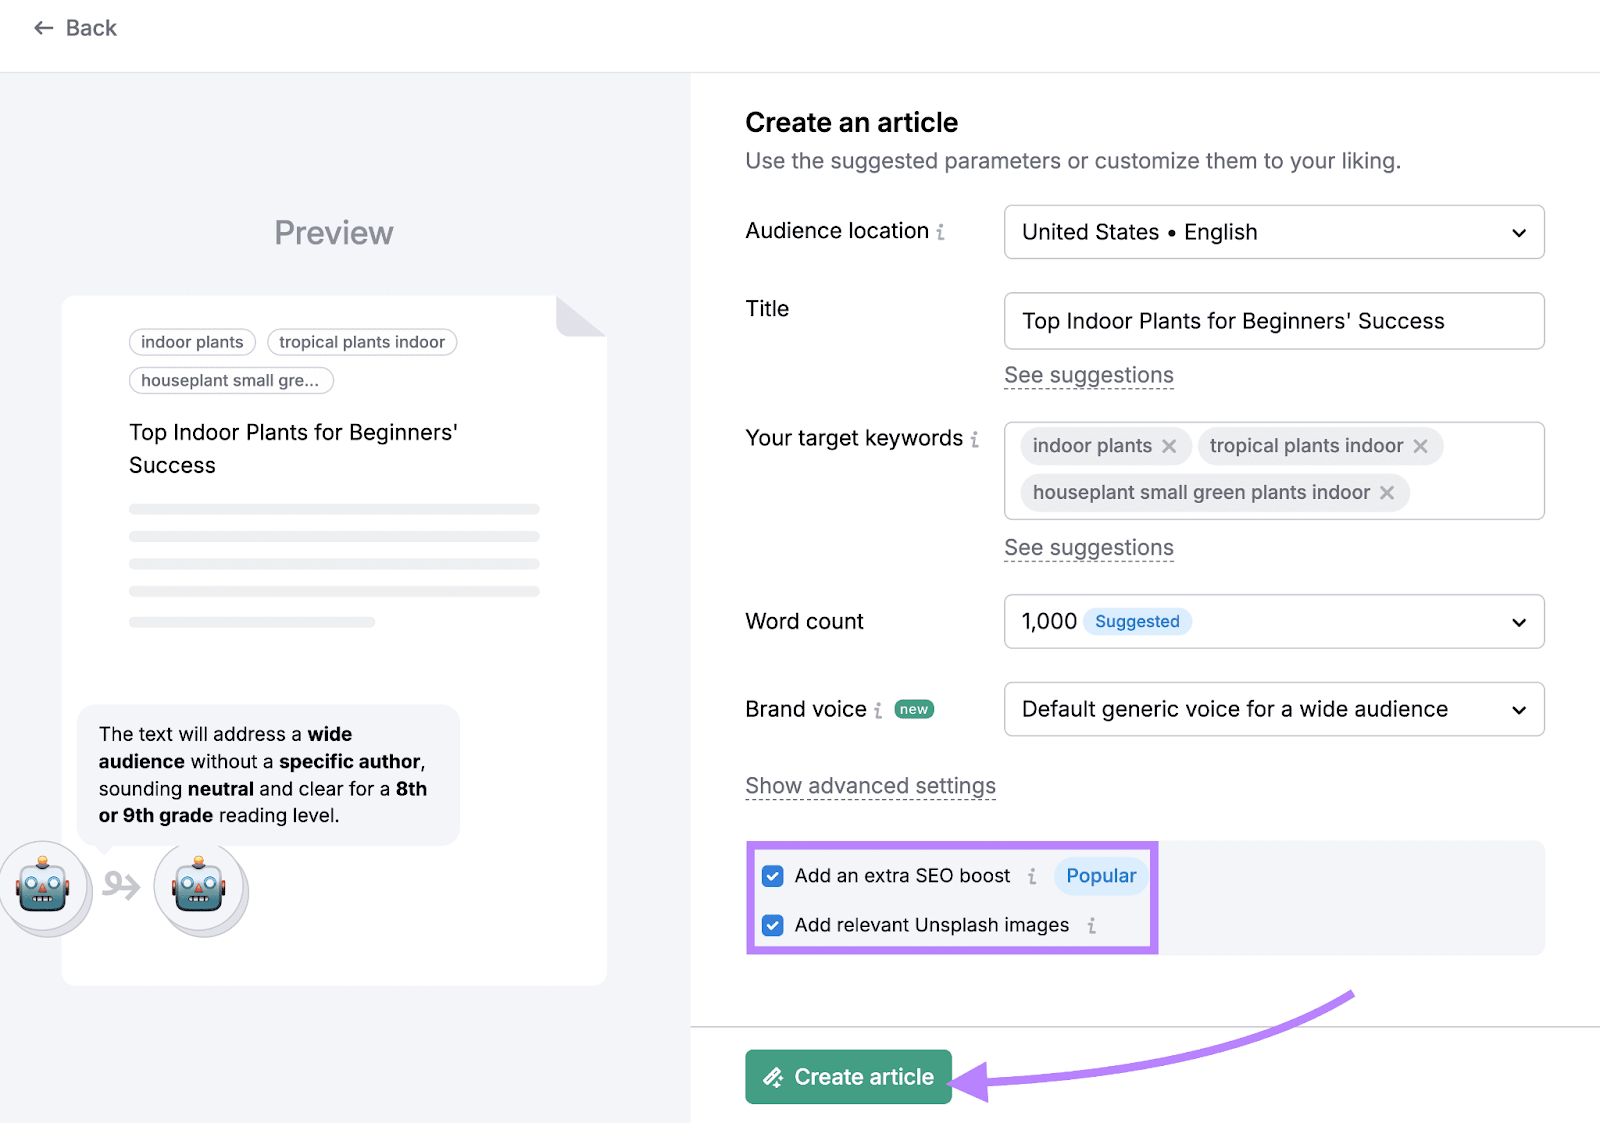
Task: Open the Audience location dropdown
Action: pyautogui.click(x=1273, y=232)
